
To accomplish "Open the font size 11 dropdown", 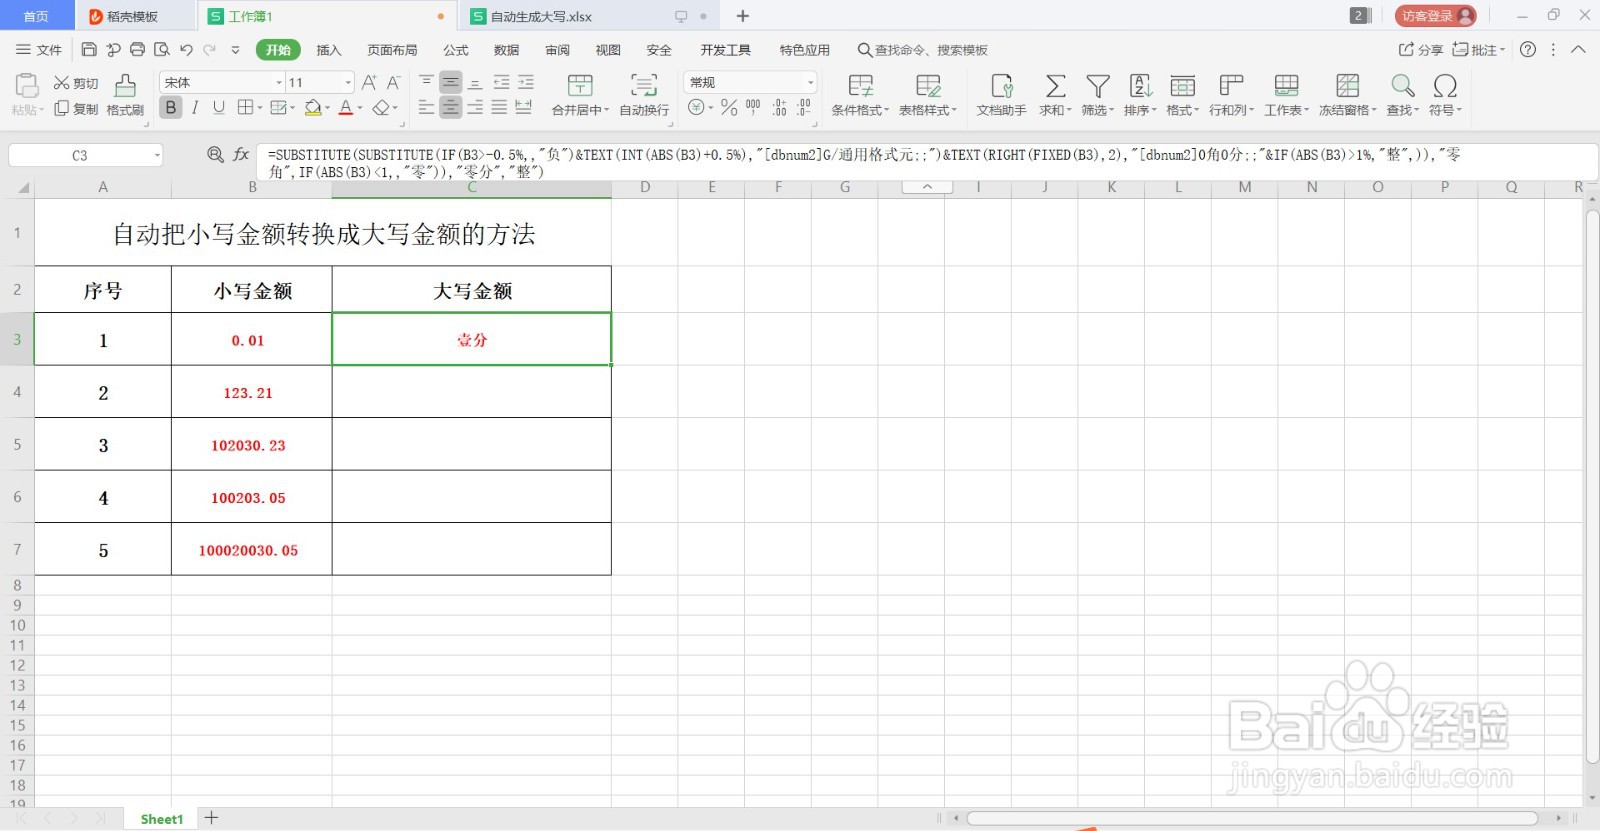I will [x=348, y=83].
